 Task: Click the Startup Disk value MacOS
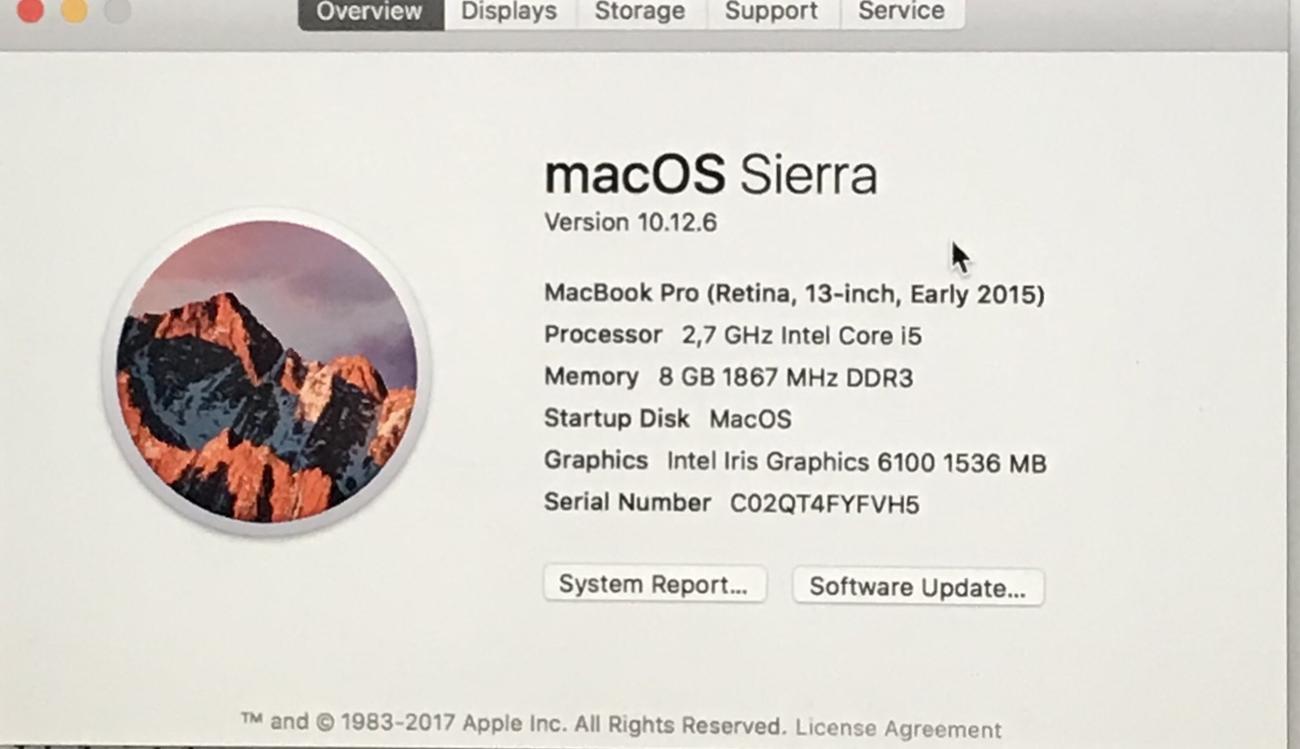pyautogui.click(x=750, y=419)
